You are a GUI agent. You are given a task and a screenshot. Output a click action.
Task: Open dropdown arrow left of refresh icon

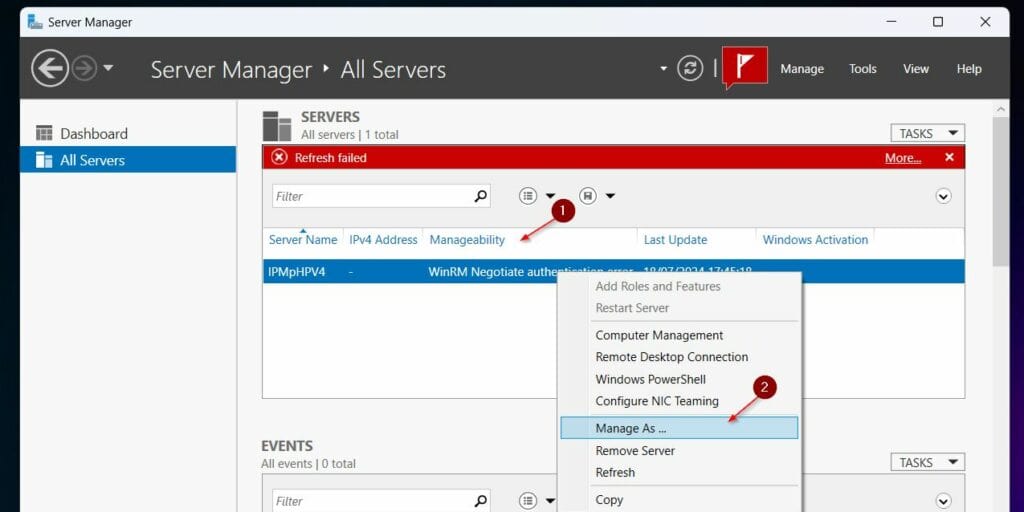tap(664, 69)
